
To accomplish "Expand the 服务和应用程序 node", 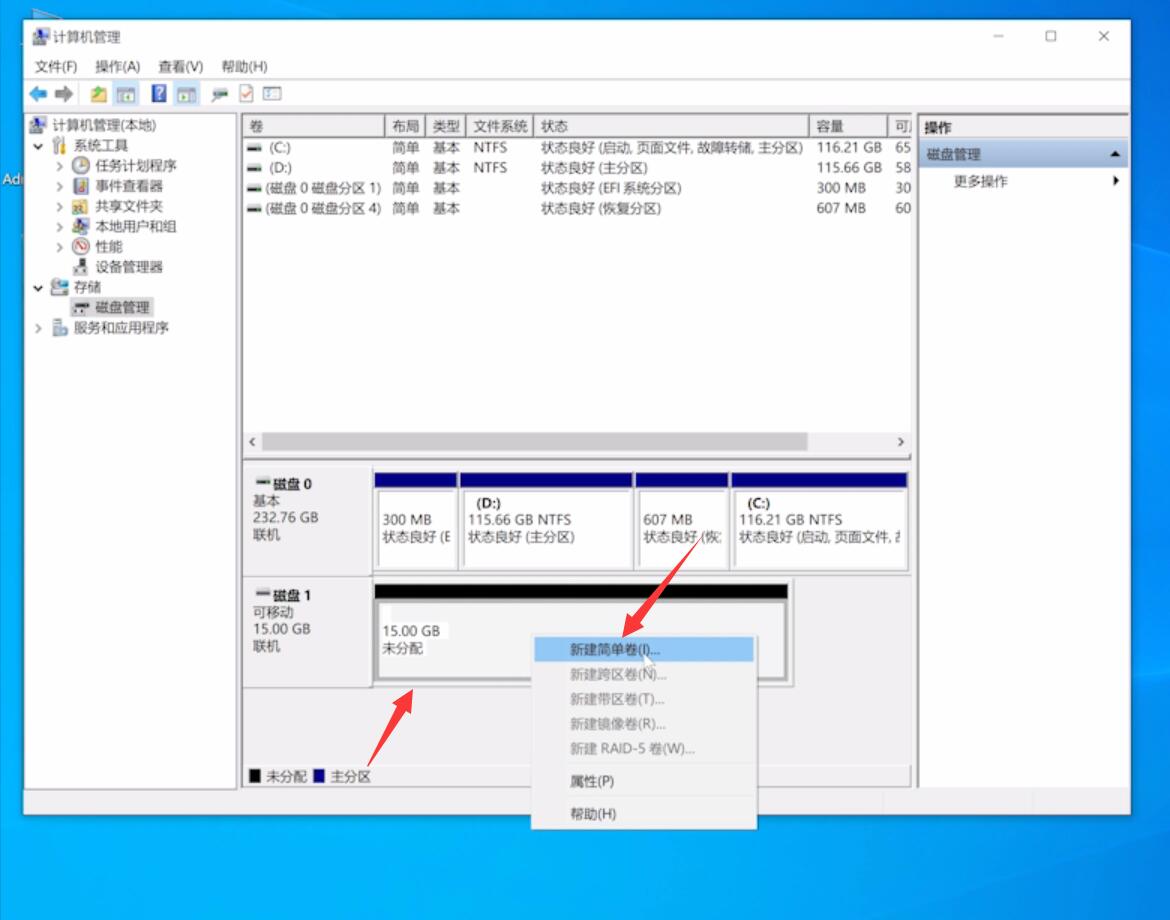I will click(38, 328).
